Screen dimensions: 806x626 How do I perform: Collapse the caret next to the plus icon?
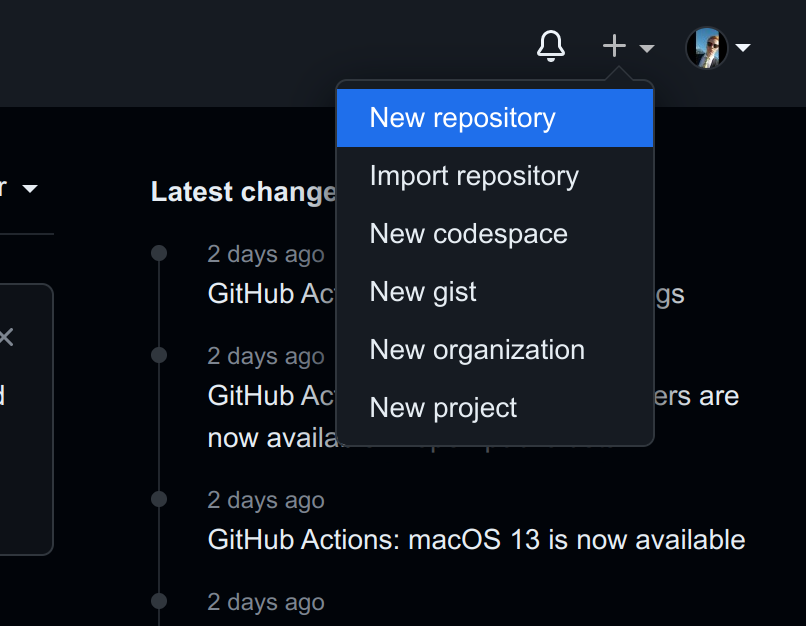pyautogui.click(x=646, y=48)
